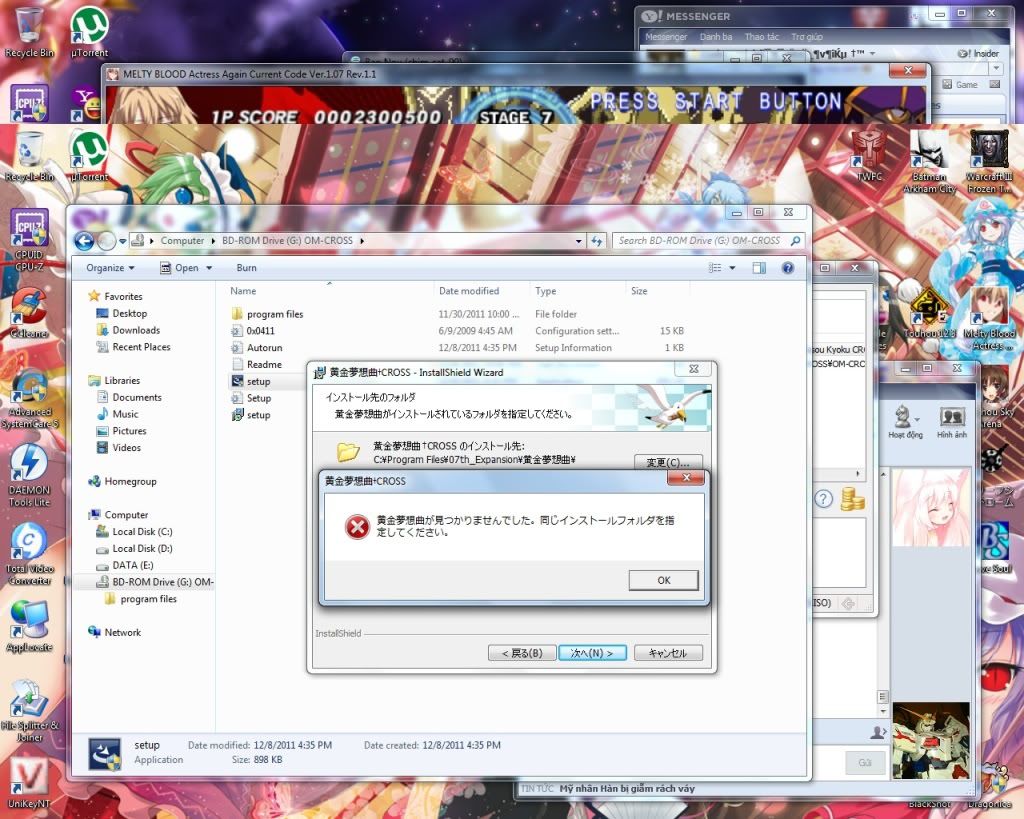
Task: Select Documents library in sidebar
Action: (136, 397)
